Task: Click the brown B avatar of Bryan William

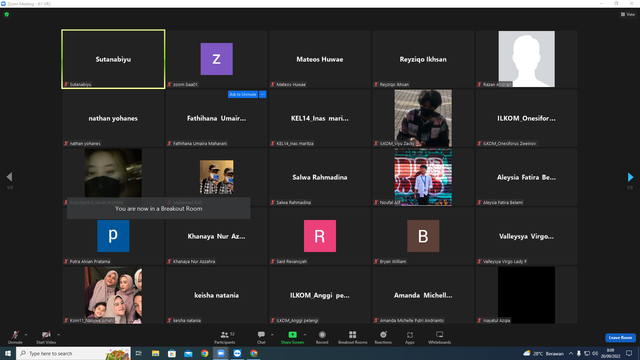Action: click(423, 236)
